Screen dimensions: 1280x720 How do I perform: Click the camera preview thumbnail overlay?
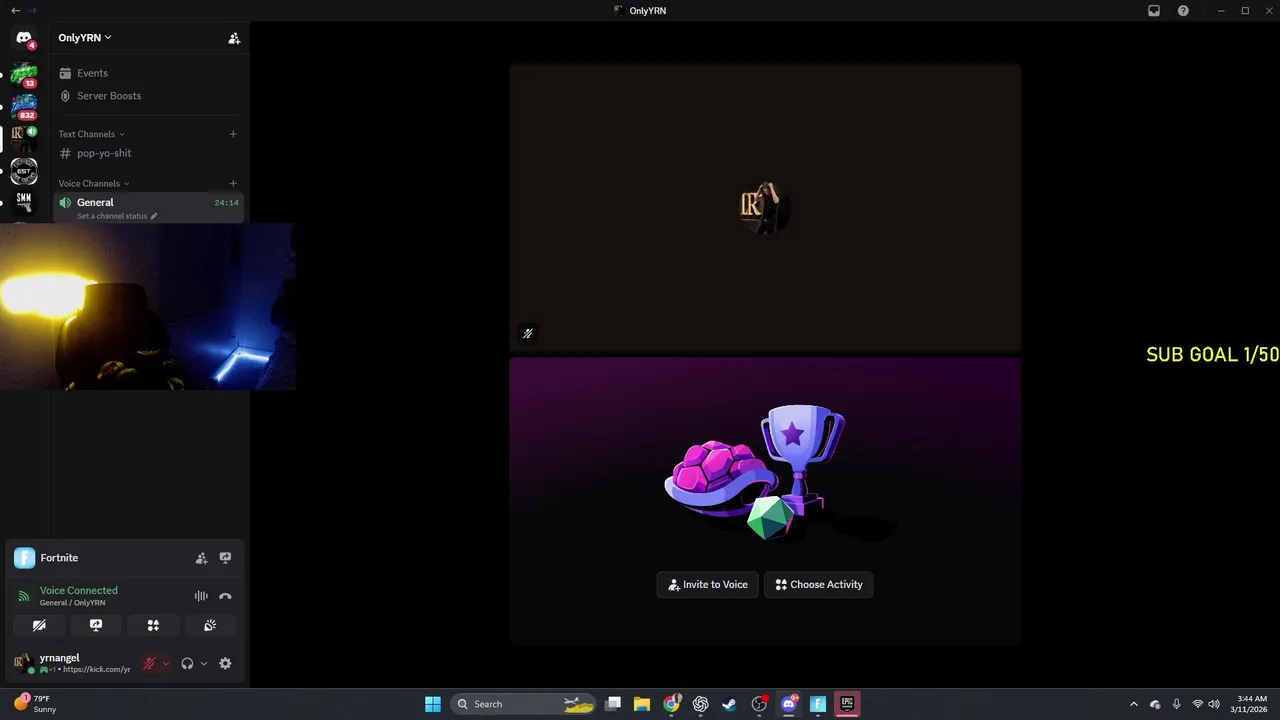[148, 306]
